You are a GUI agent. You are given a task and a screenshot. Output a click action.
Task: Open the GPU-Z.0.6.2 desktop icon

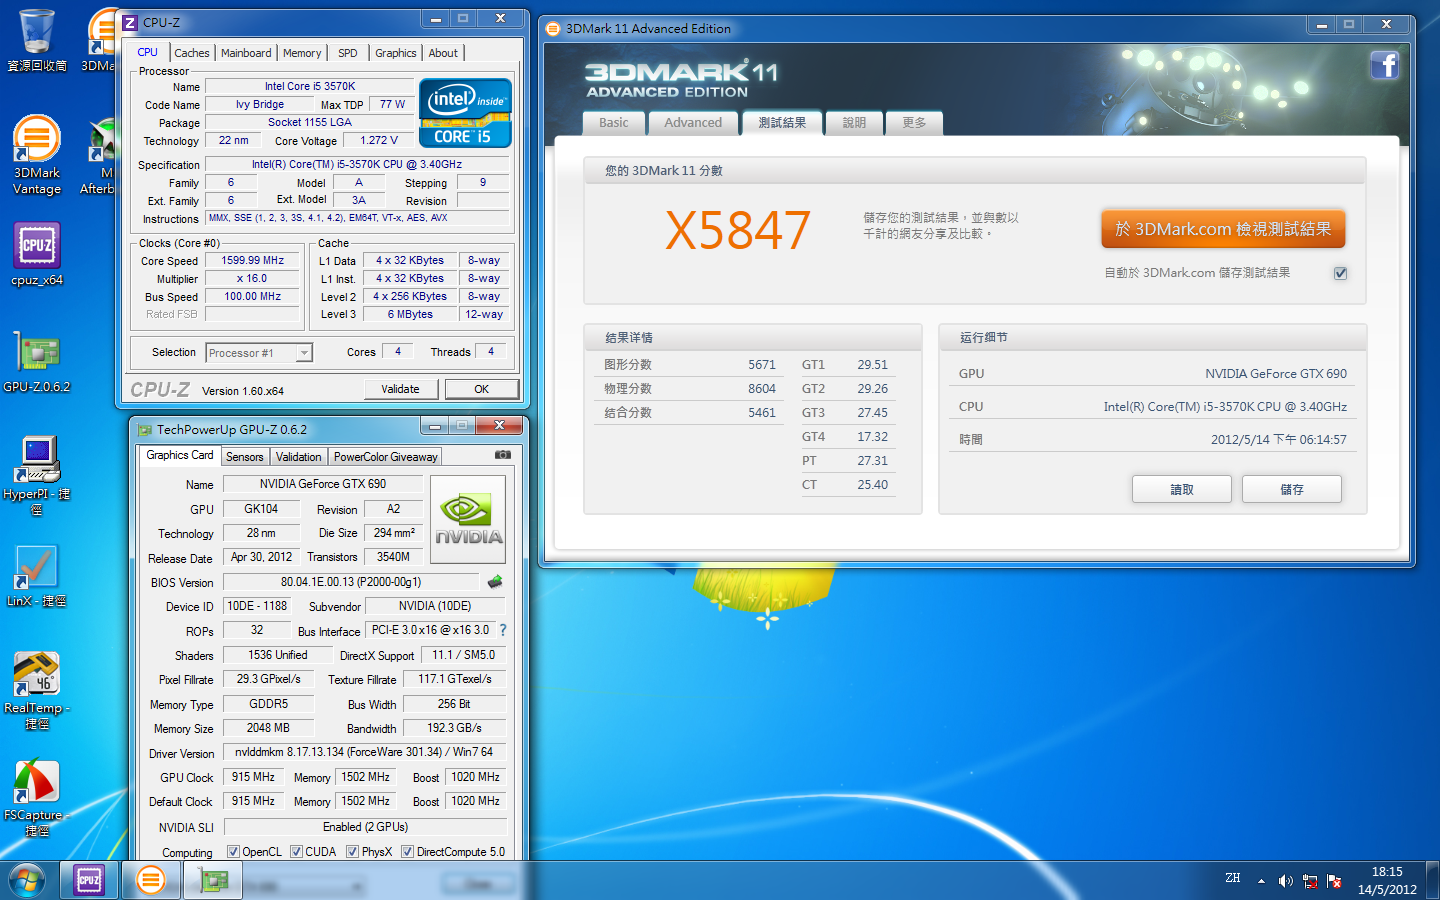tap(37, 361)
